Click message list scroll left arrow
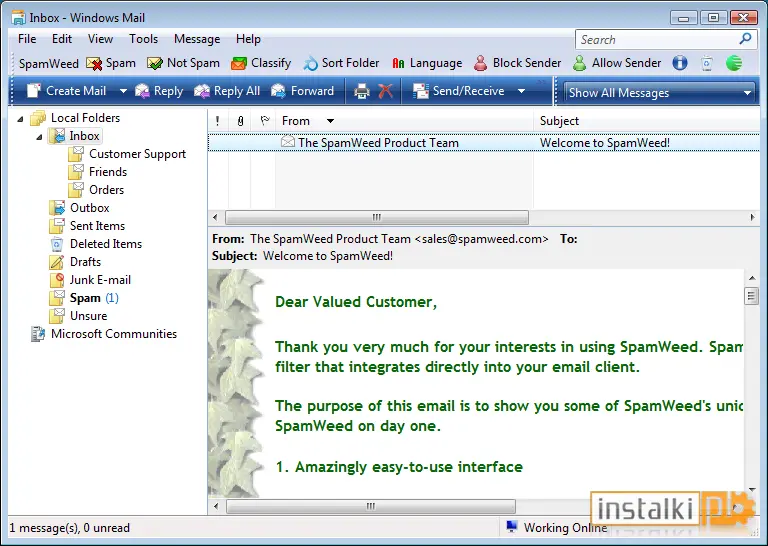768x546 pixels. coord(216,217)
